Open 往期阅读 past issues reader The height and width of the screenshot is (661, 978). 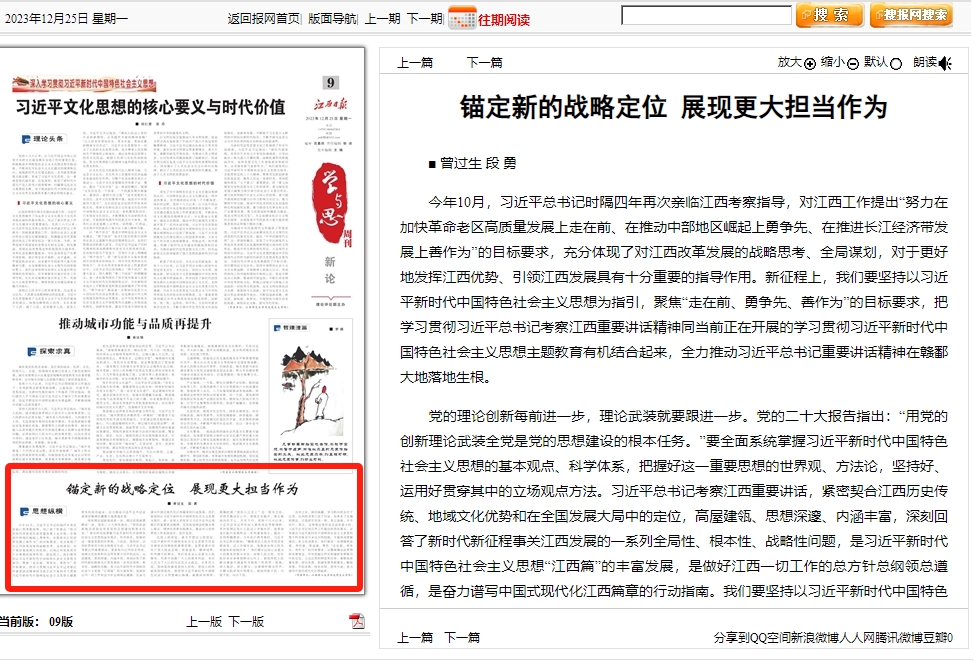(x=504, y=19)
